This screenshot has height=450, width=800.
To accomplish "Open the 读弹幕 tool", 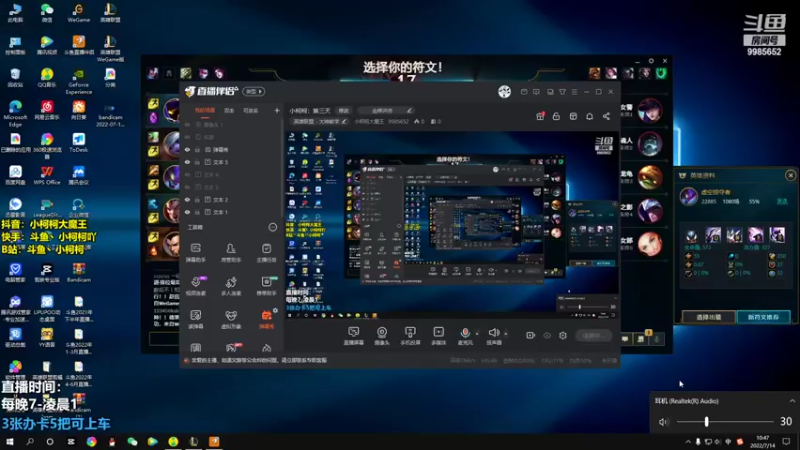I will pos(195,319).
